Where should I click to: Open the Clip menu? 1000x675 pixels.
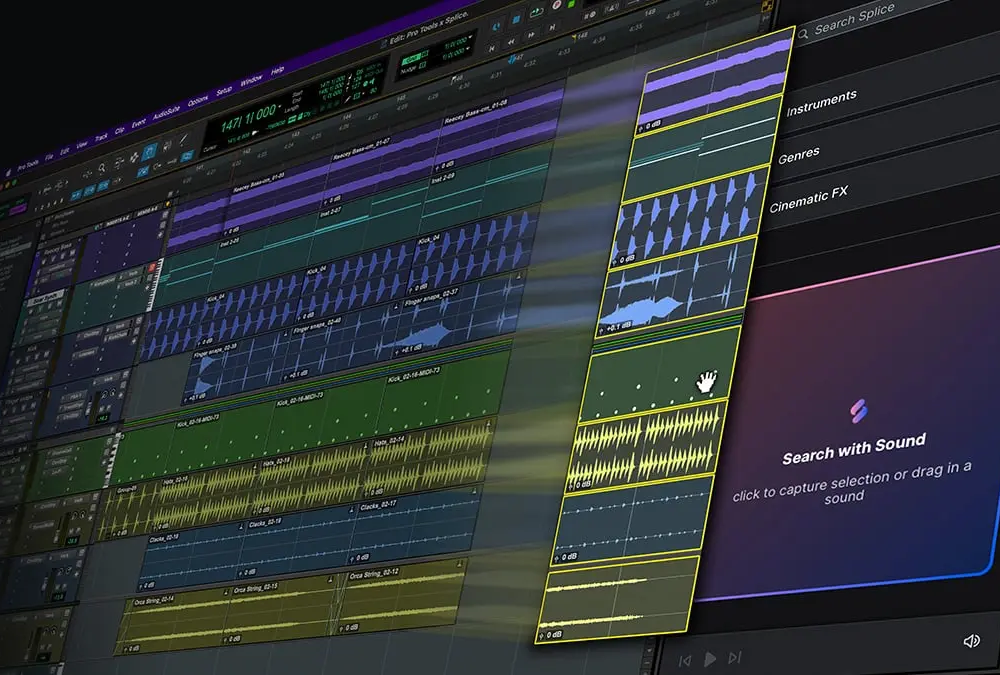pyautogui.click(x=119, y=131)
